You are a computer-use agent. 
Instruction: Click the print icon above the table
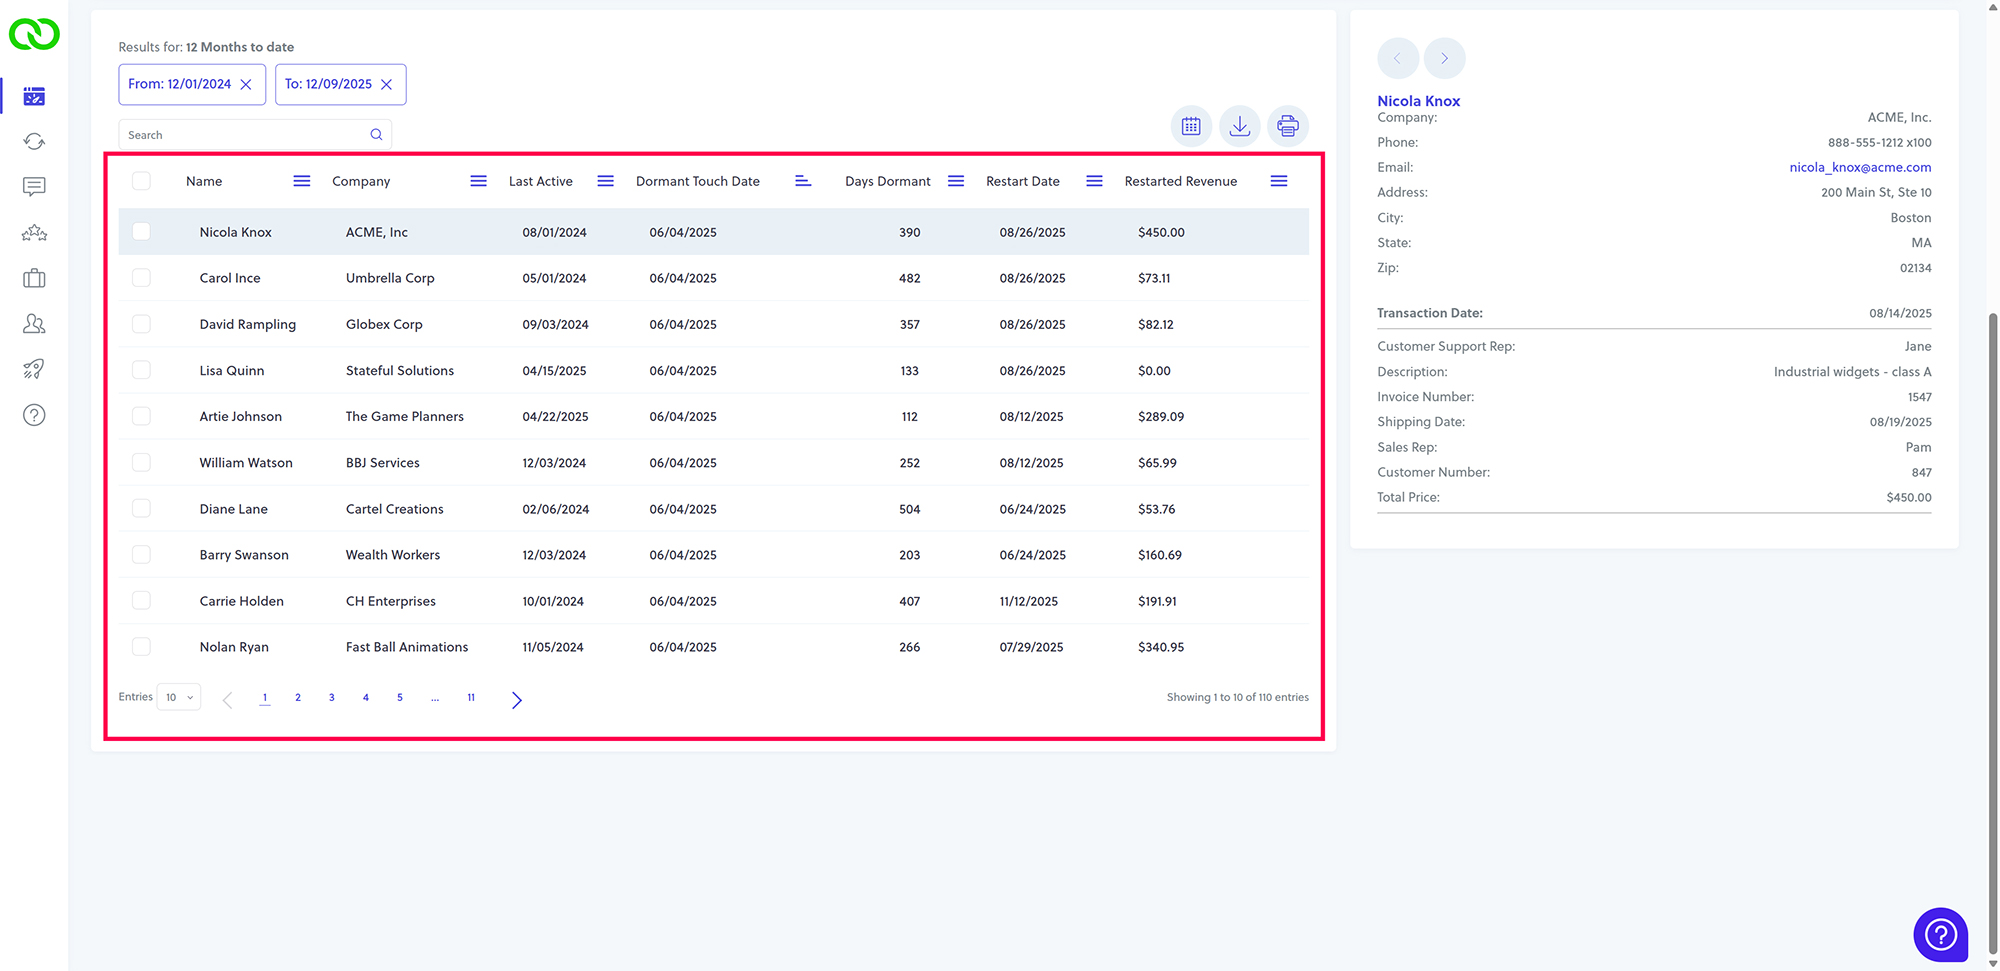[1287, 126]
